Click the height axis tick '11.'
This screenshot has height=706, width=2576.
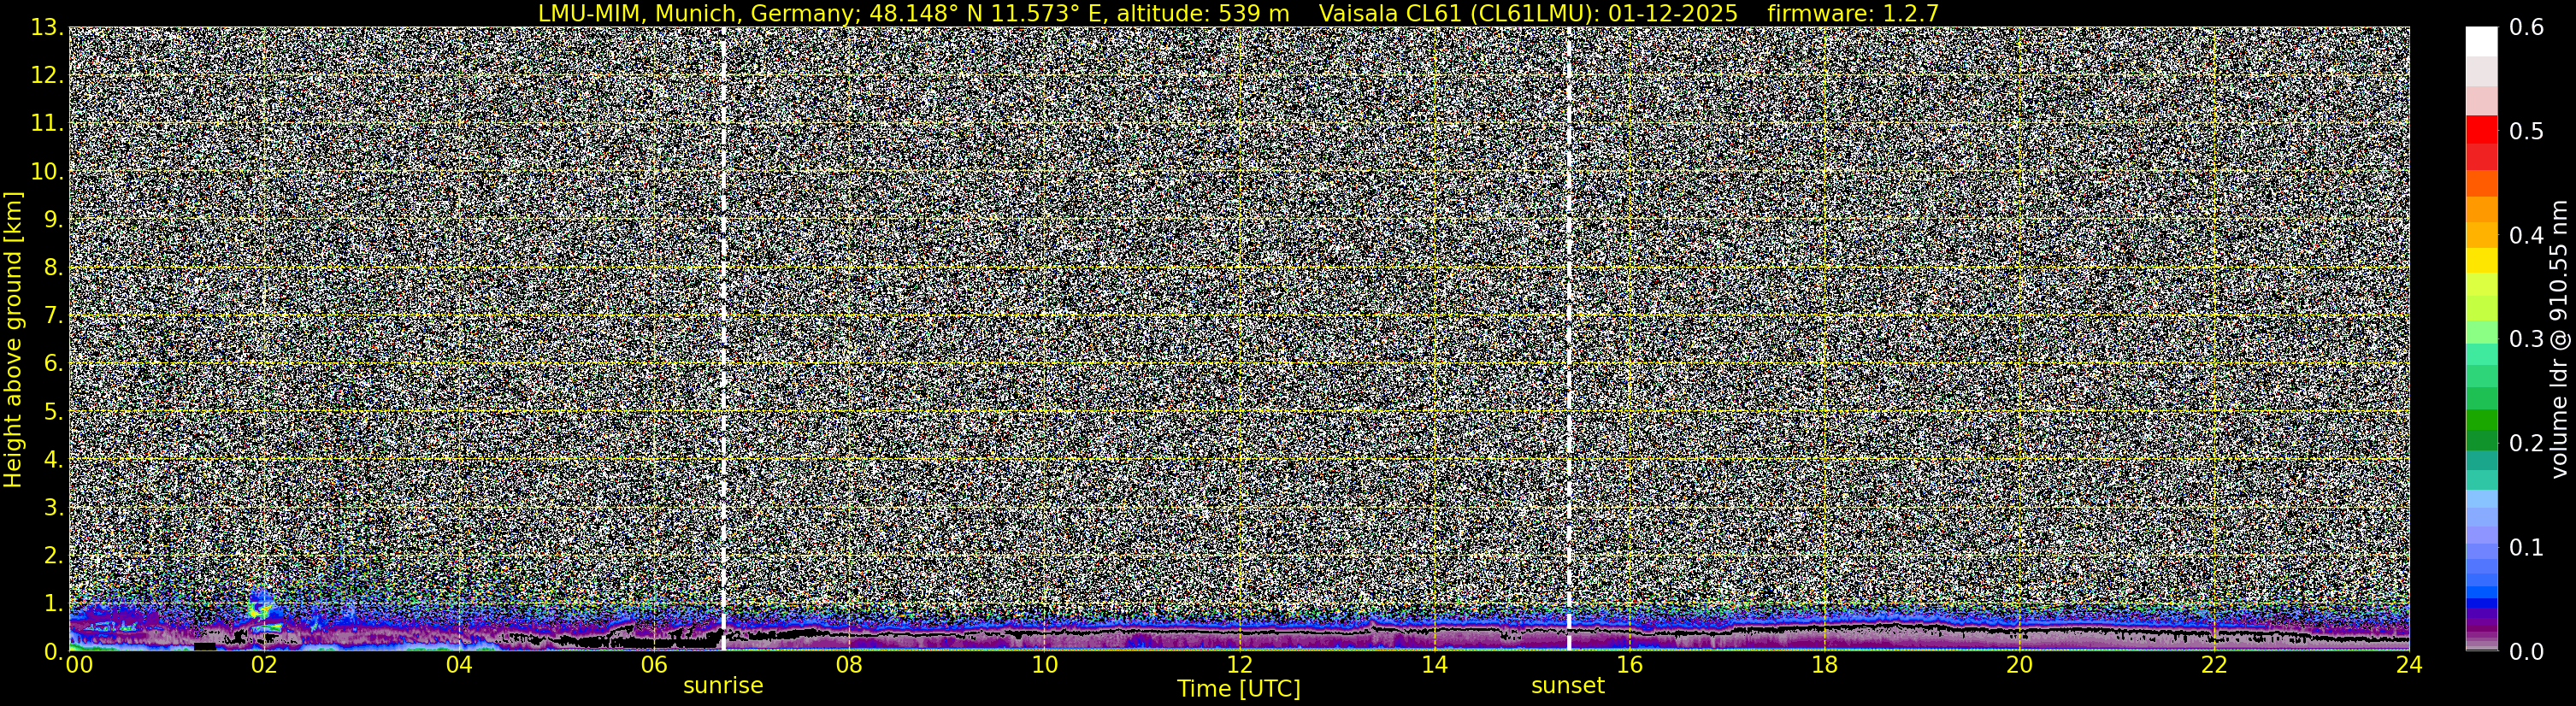(x=46, y=124)
